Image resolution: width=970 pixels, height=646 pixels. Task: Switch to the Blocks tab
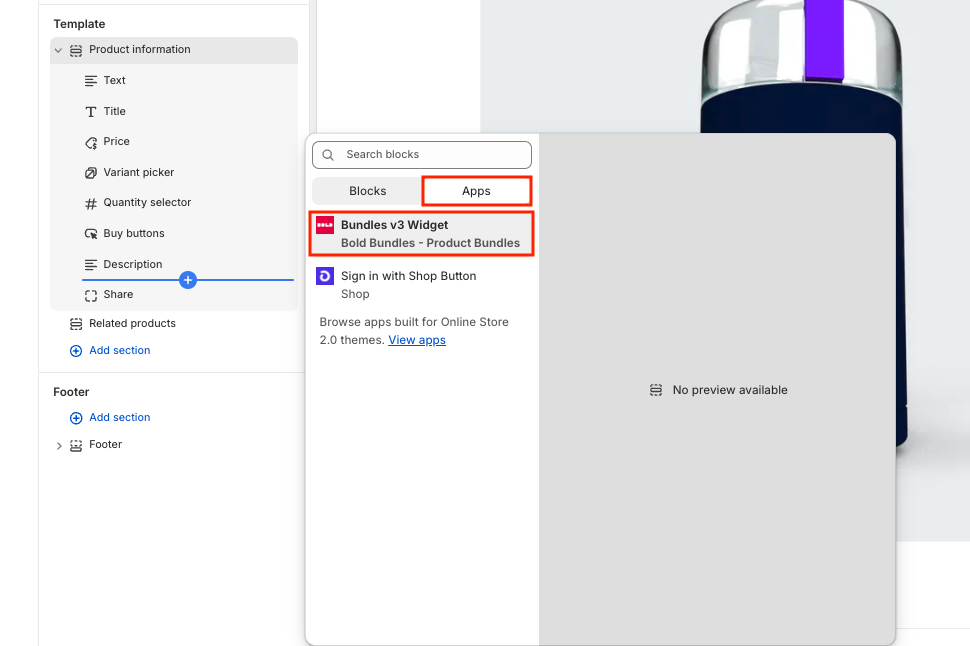(367, 191)
